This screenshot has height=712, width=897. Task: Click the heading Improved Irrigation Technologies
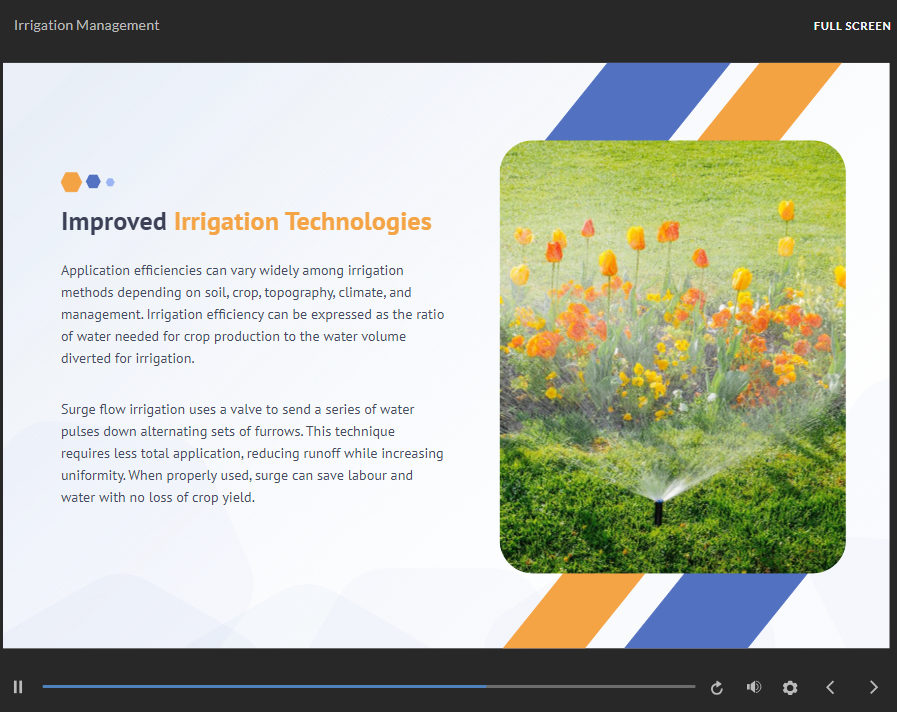pos(246,222)
